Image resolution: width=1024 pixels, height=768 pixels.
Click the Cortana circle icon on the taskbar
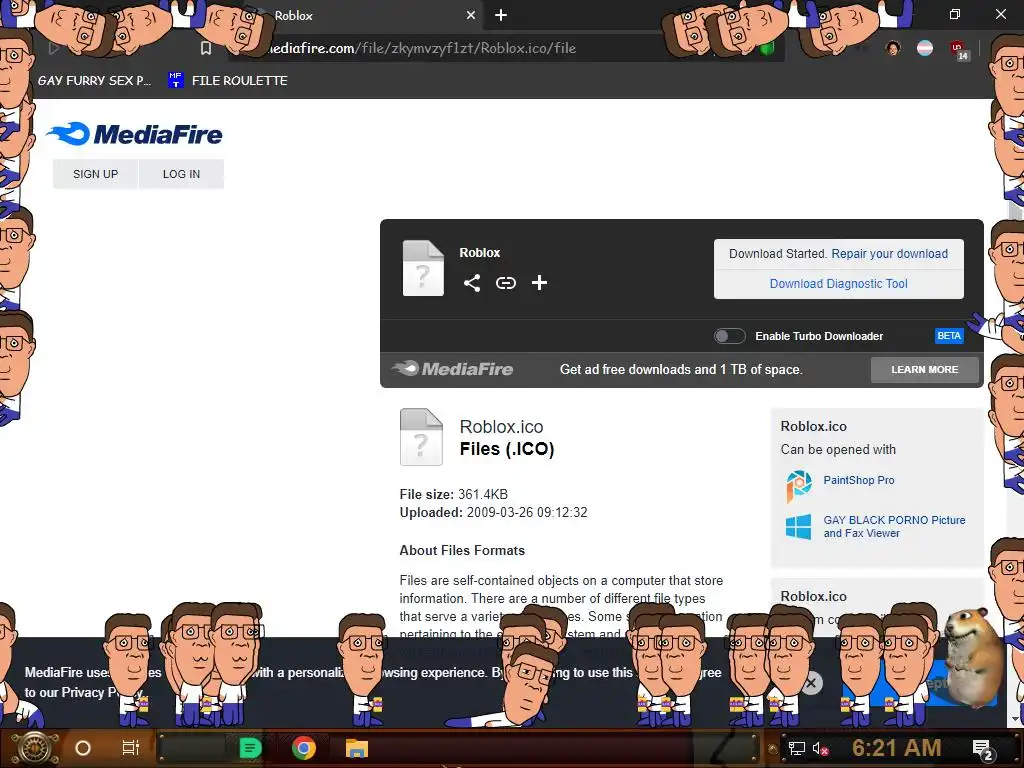pos(83,748)
